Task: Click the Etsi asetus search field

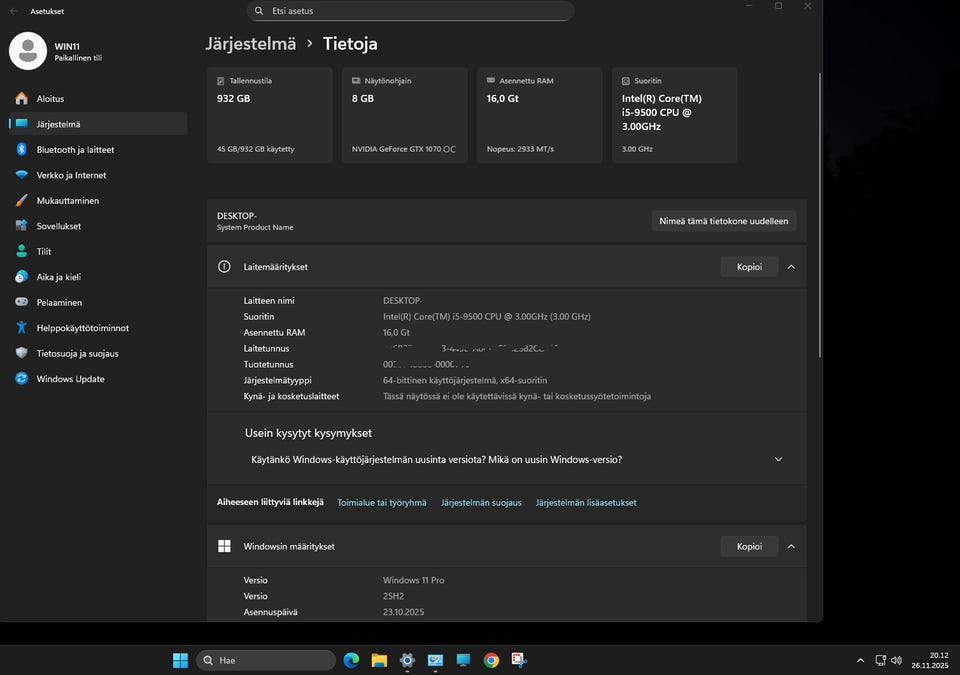Action: (410, 11)
